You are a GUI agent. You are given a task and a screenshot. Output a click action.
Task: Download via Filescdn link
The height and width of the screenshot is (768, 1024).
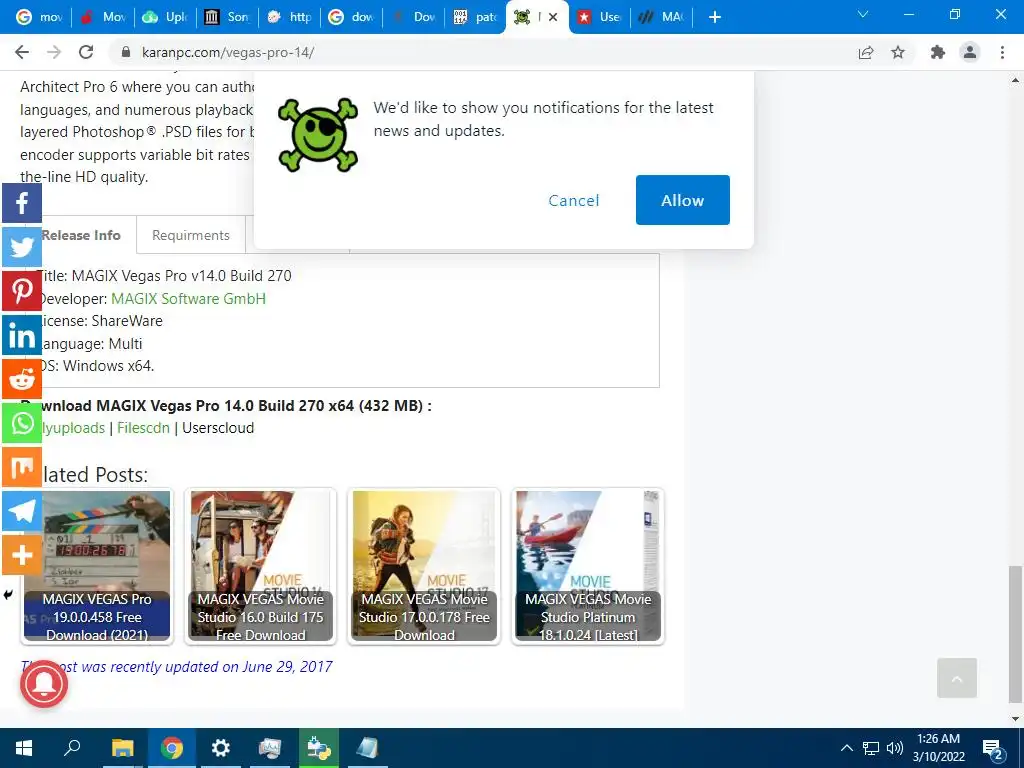pyautogui.click(x=143, y=428)
